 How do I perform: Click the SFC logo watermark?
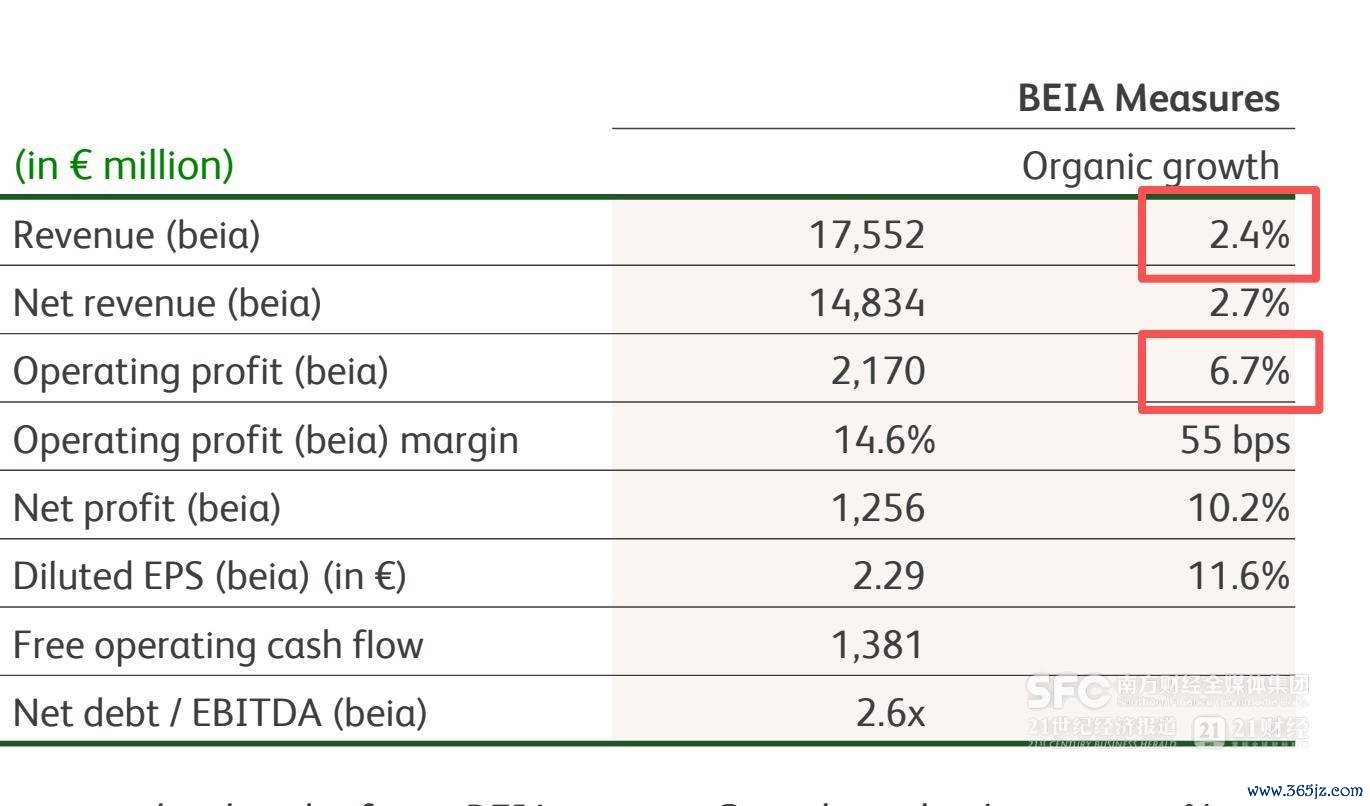point(1069,691)
